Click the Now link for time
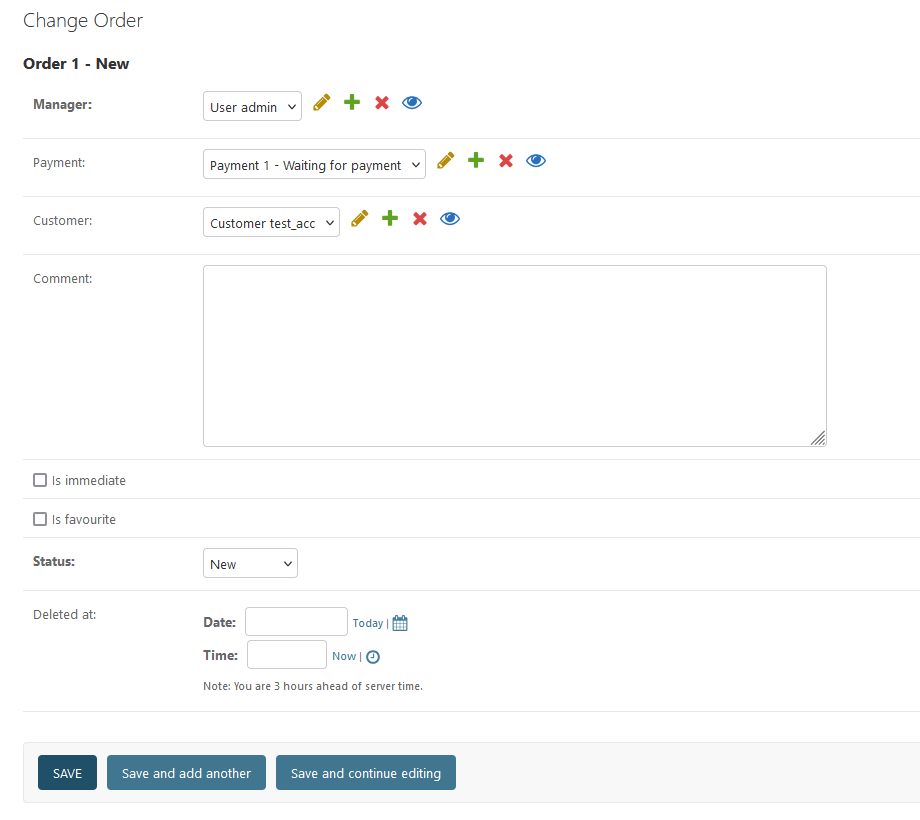The image size is (920, 820). 344,656
